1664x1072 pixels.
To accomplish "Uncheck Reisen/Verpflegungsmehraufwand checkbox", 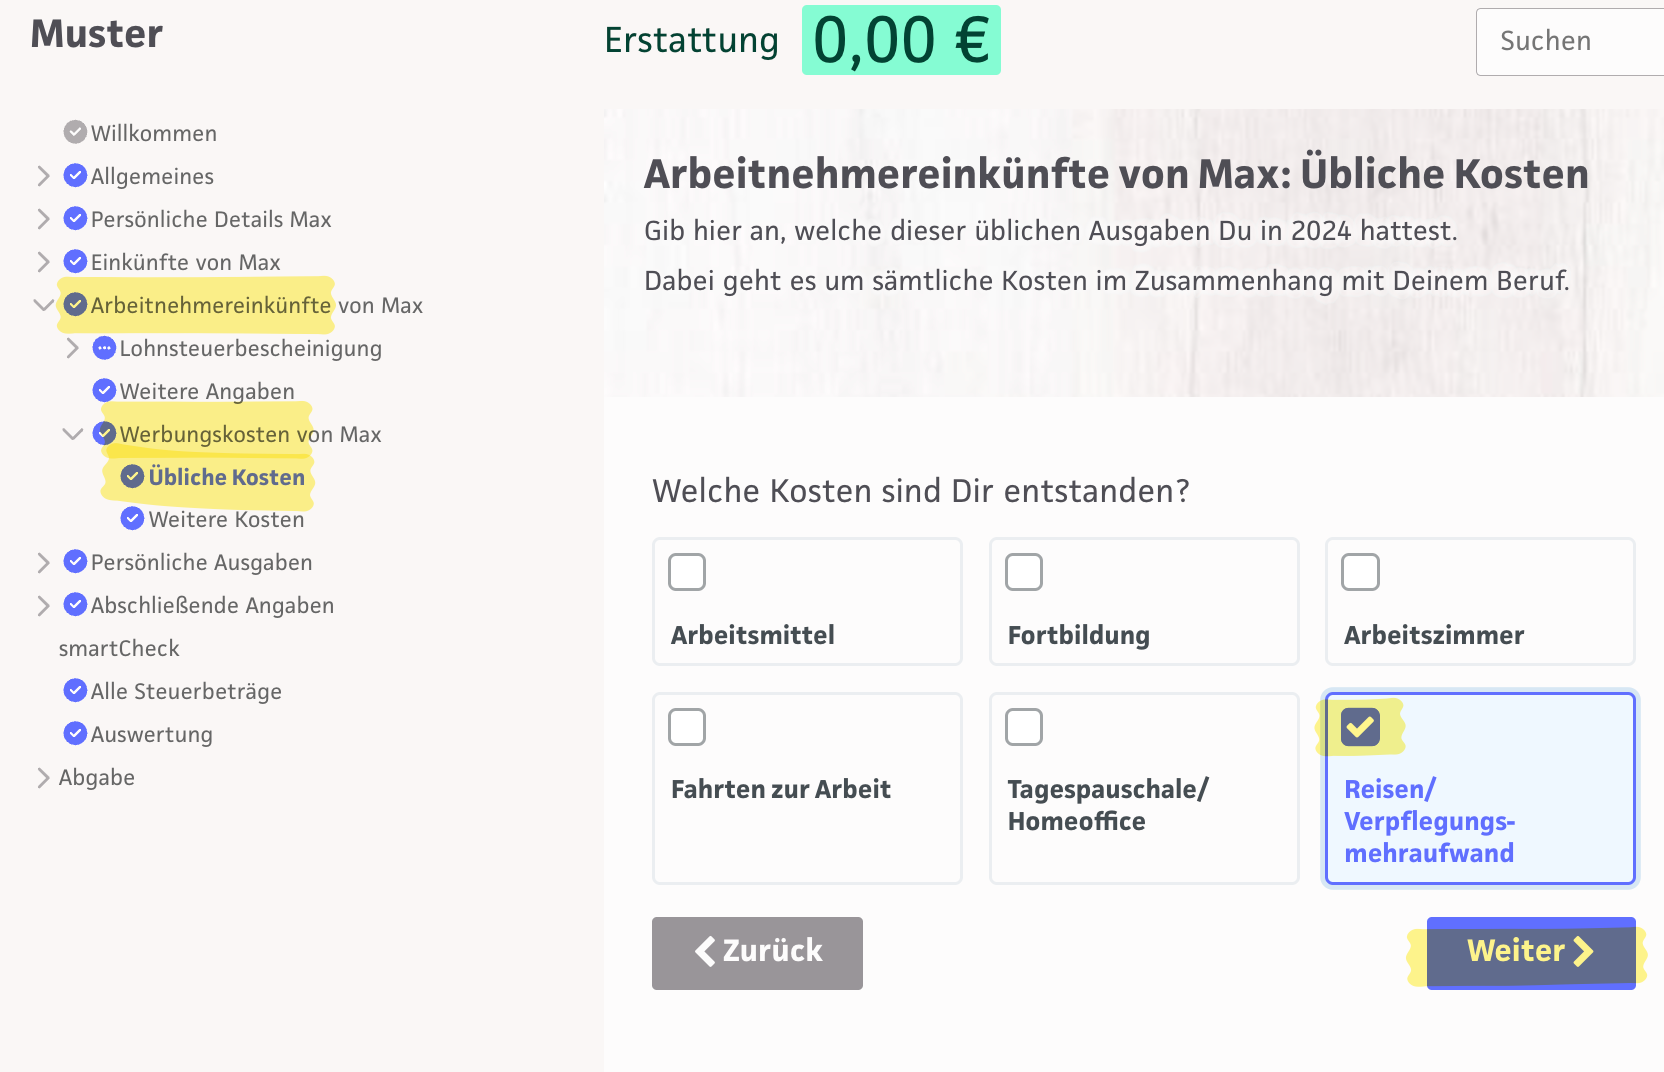I will [1360, 727].
